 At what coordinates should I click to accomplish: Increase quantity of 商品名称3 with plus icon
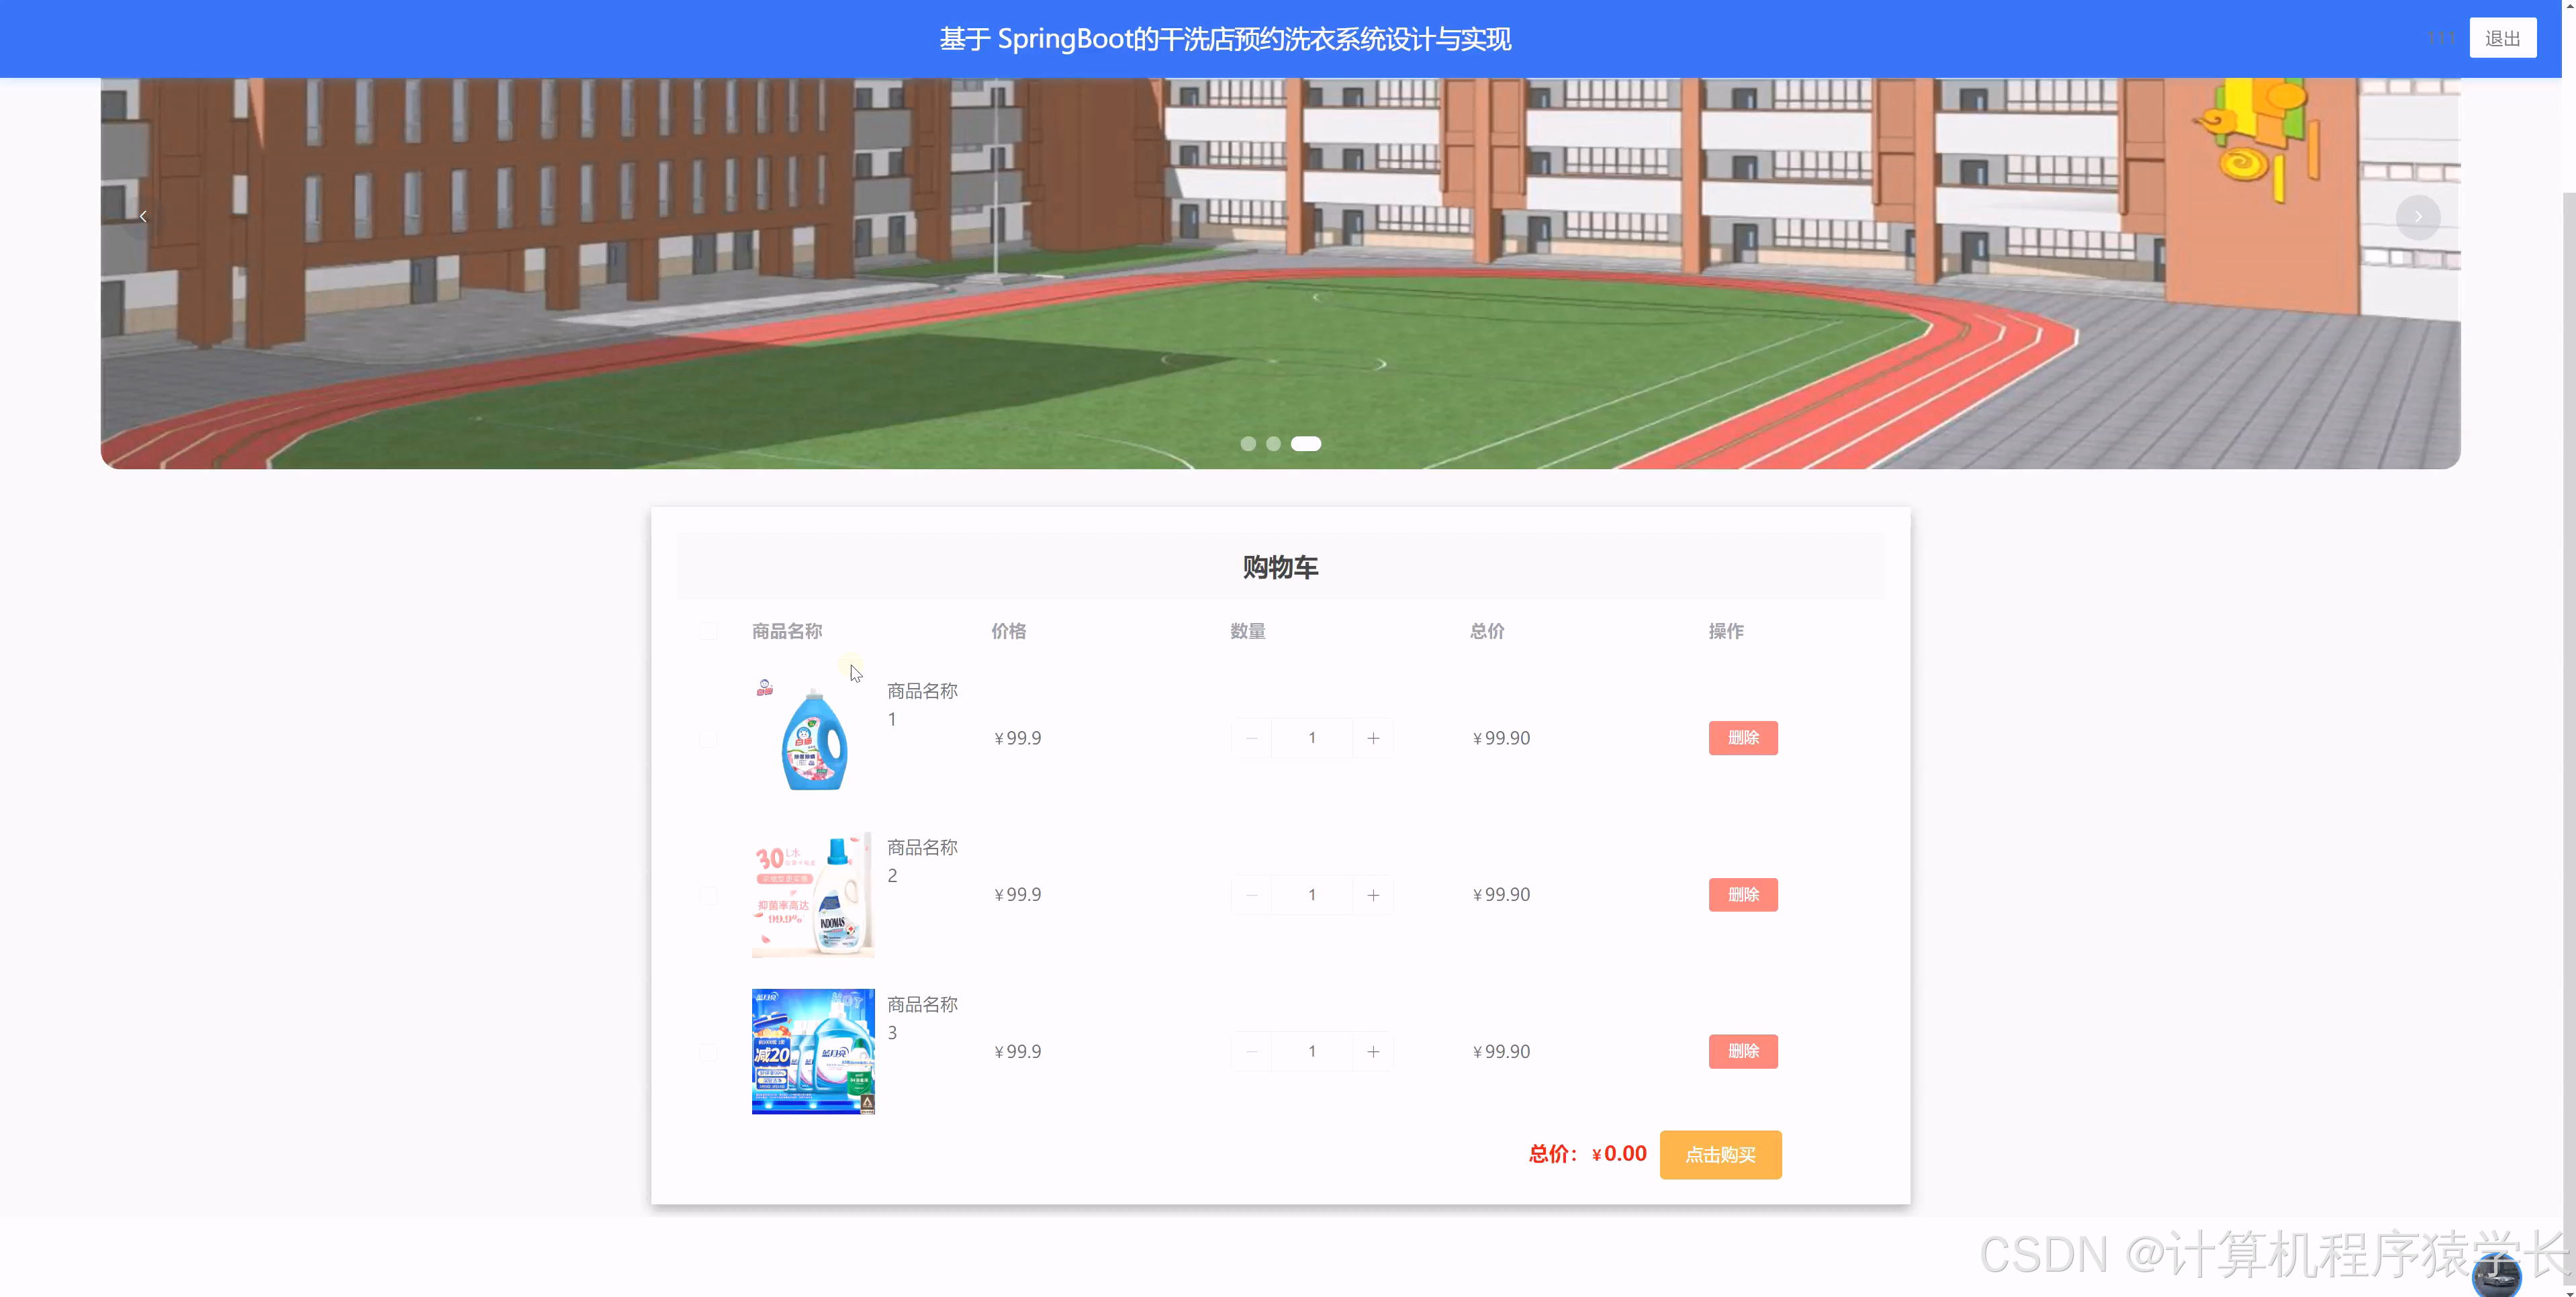coord(1373,1051)
